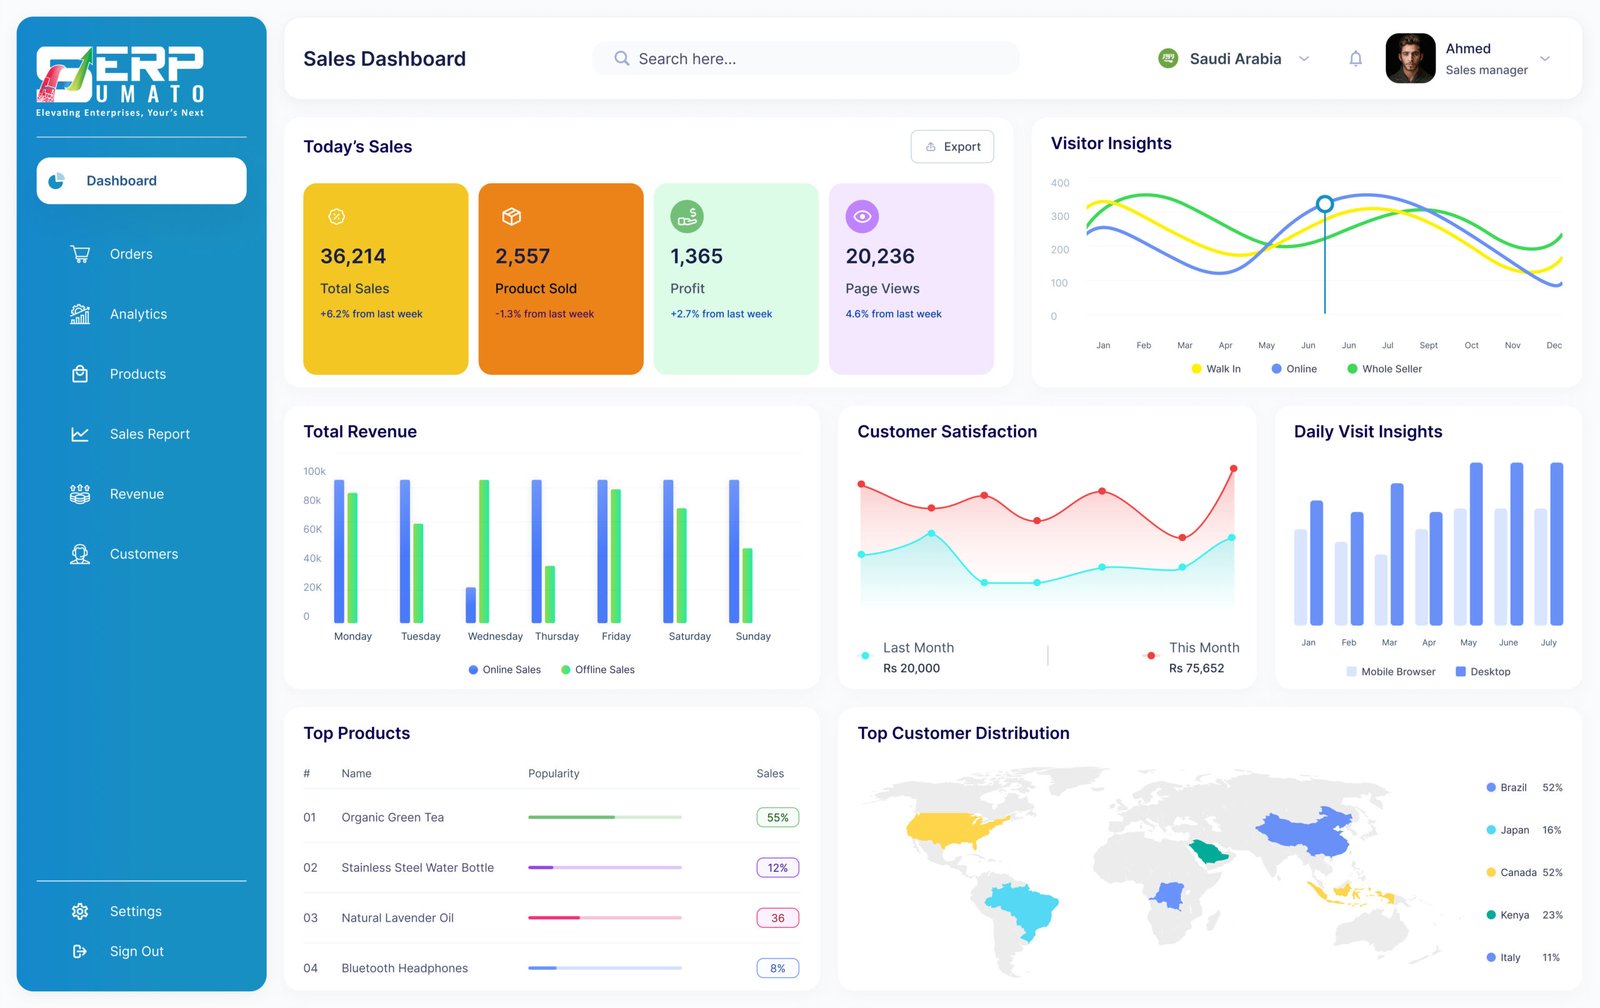Image resolution: width=1600 pixels, height=1008 pixels.
Task: Toggle Online Sales legend in Total Revenue
Action: coord(505,670)
